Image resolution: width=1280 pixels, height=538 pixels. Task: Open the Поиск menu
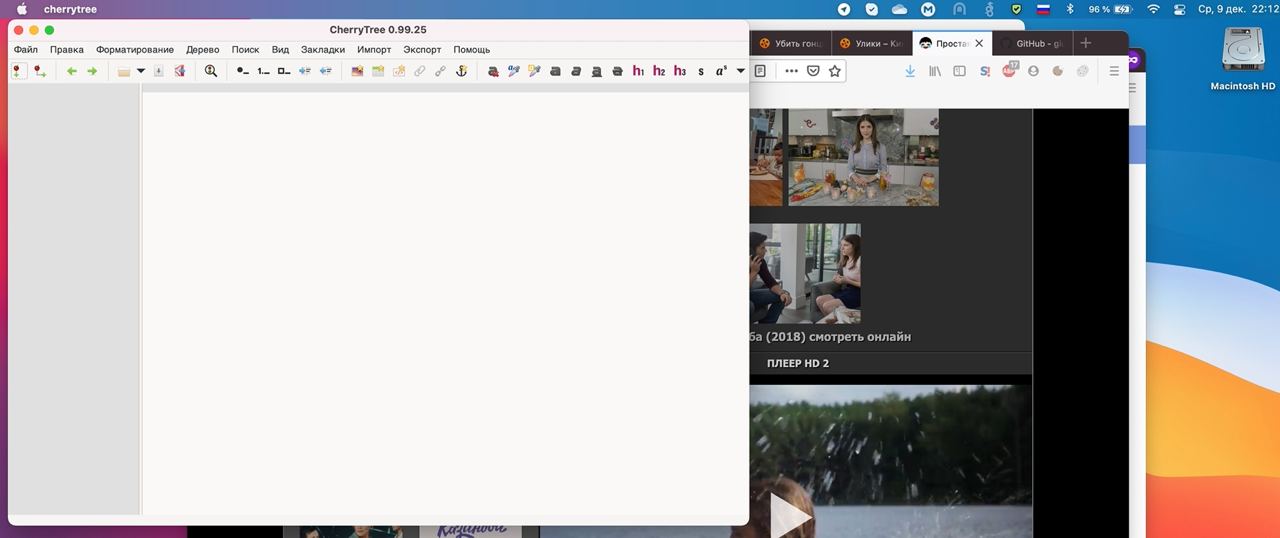(x=245, y=49)
